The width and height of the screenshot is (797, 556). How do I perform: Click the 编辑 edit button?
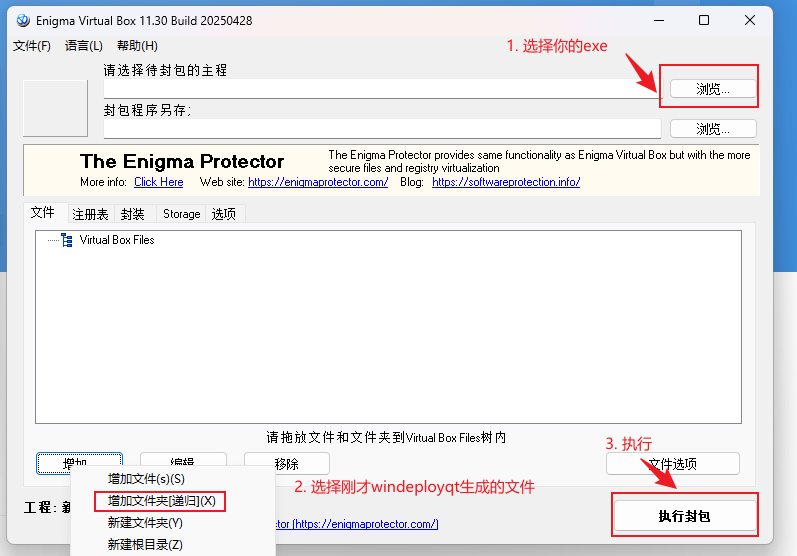[x=183, y=459]
